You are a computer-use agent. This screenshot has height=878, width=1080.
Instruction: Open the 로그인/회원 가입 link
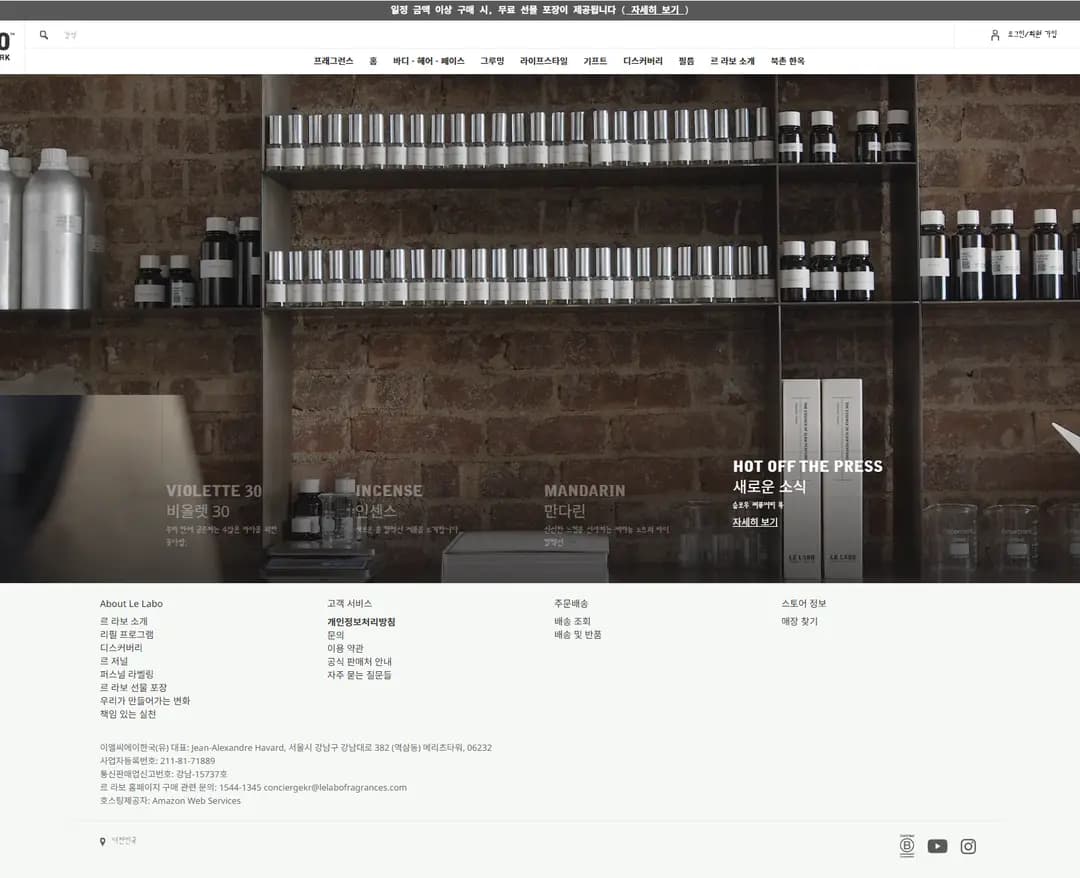pyautogui.click(x=1032, y=34)
